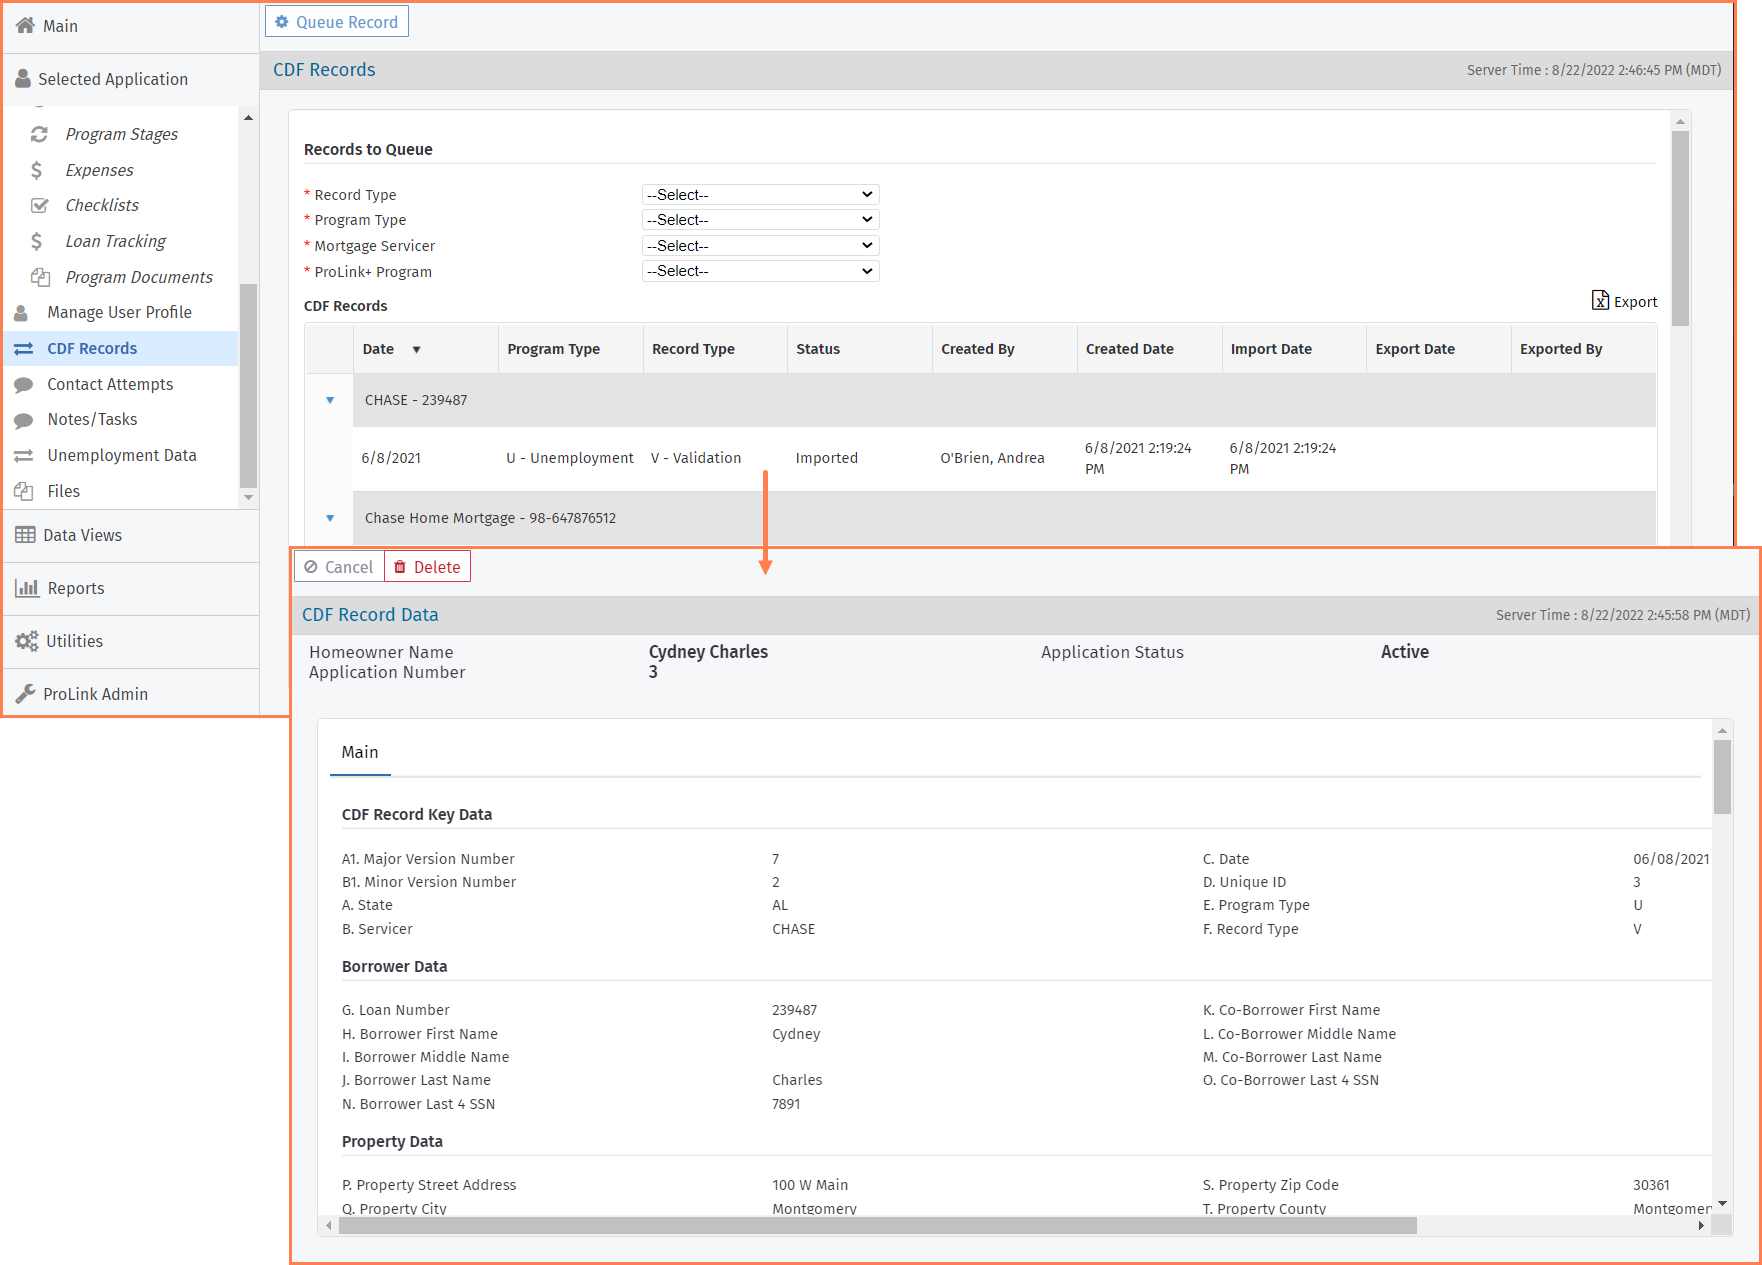Click the Data Views table icon
1762x1265 pixels.
click(25, 535)
